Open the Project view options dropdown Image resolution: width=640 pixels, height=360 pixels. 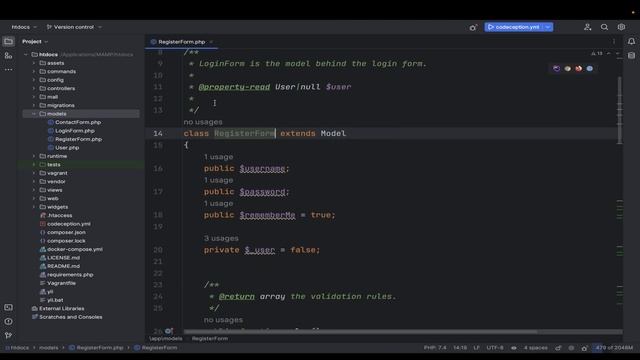click(35, 41)
